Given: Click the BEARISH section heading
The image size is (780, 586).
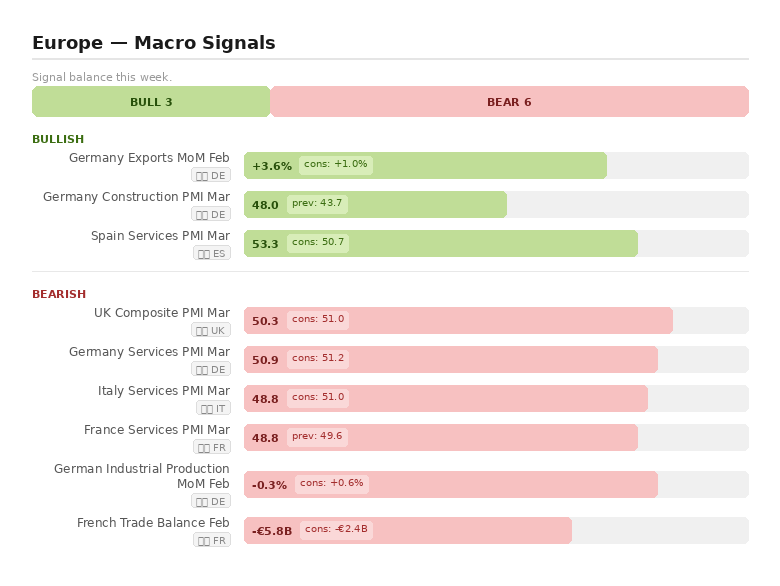Looking at the screenshot, I should click(59, 294).
